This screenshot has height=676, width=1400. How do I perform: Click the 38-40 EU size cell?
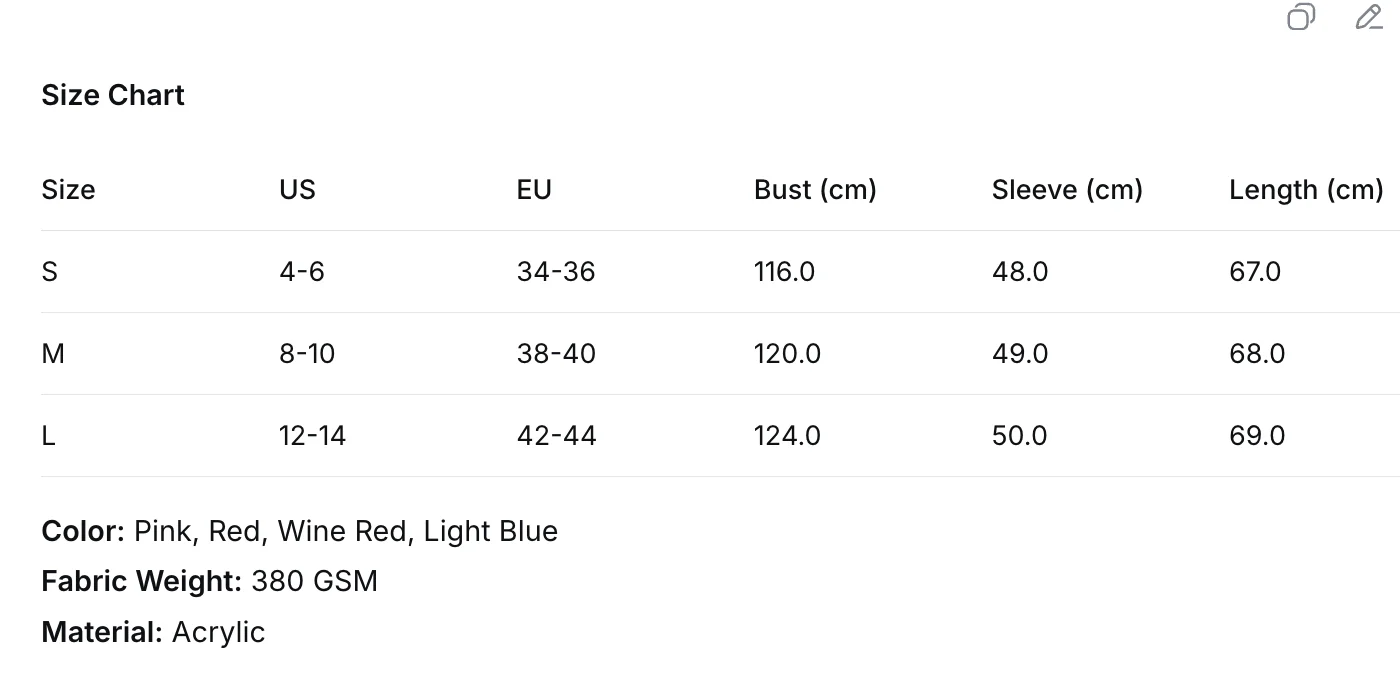pyautogui.click(x=556, y=354)
